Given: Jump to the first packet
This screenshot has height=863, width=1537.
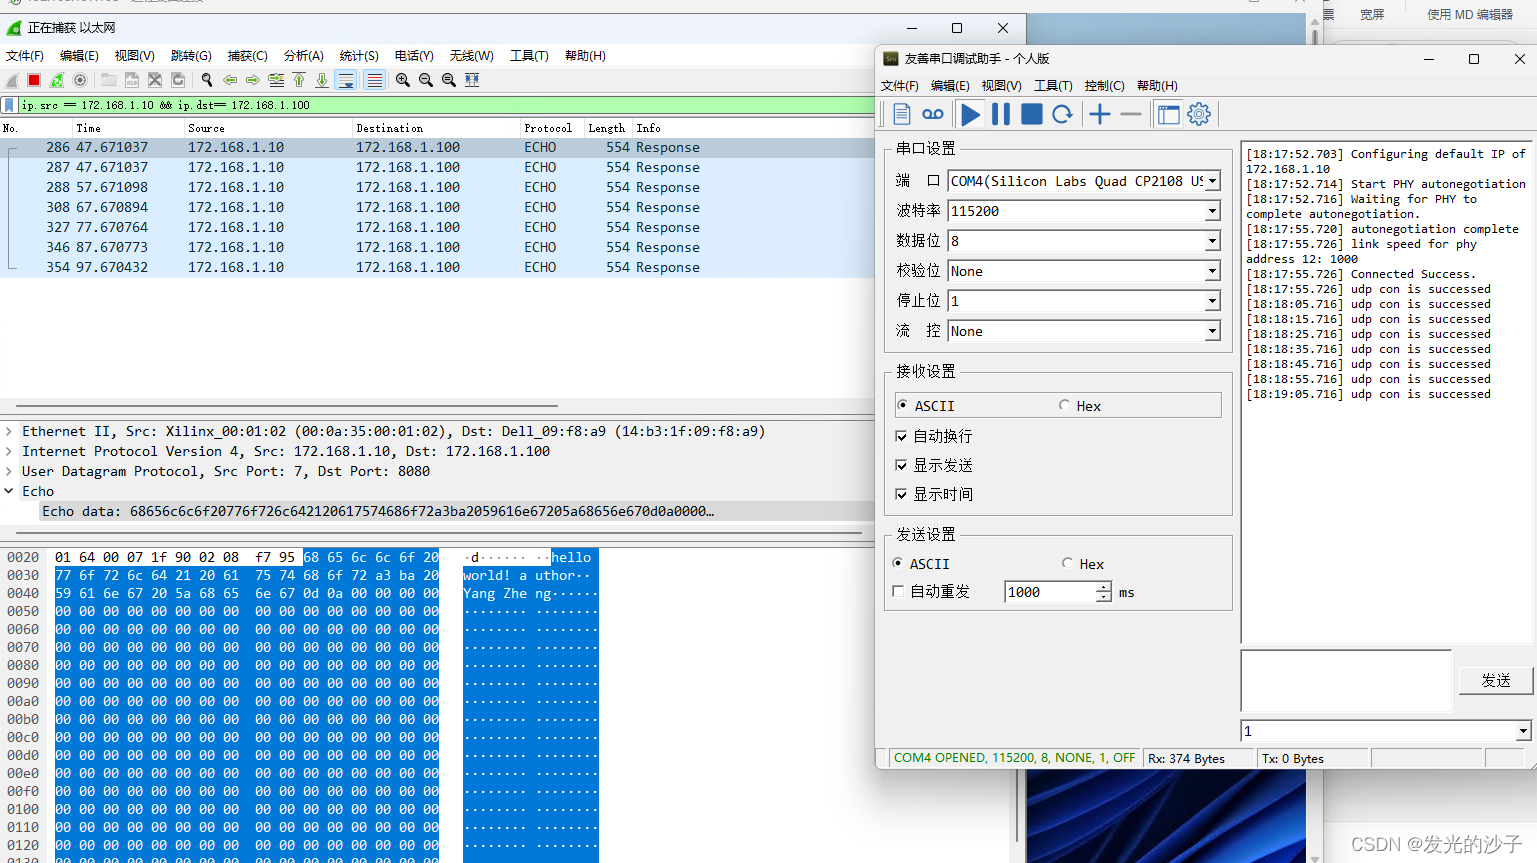Looking at the screenshot, I should [299, 80].
